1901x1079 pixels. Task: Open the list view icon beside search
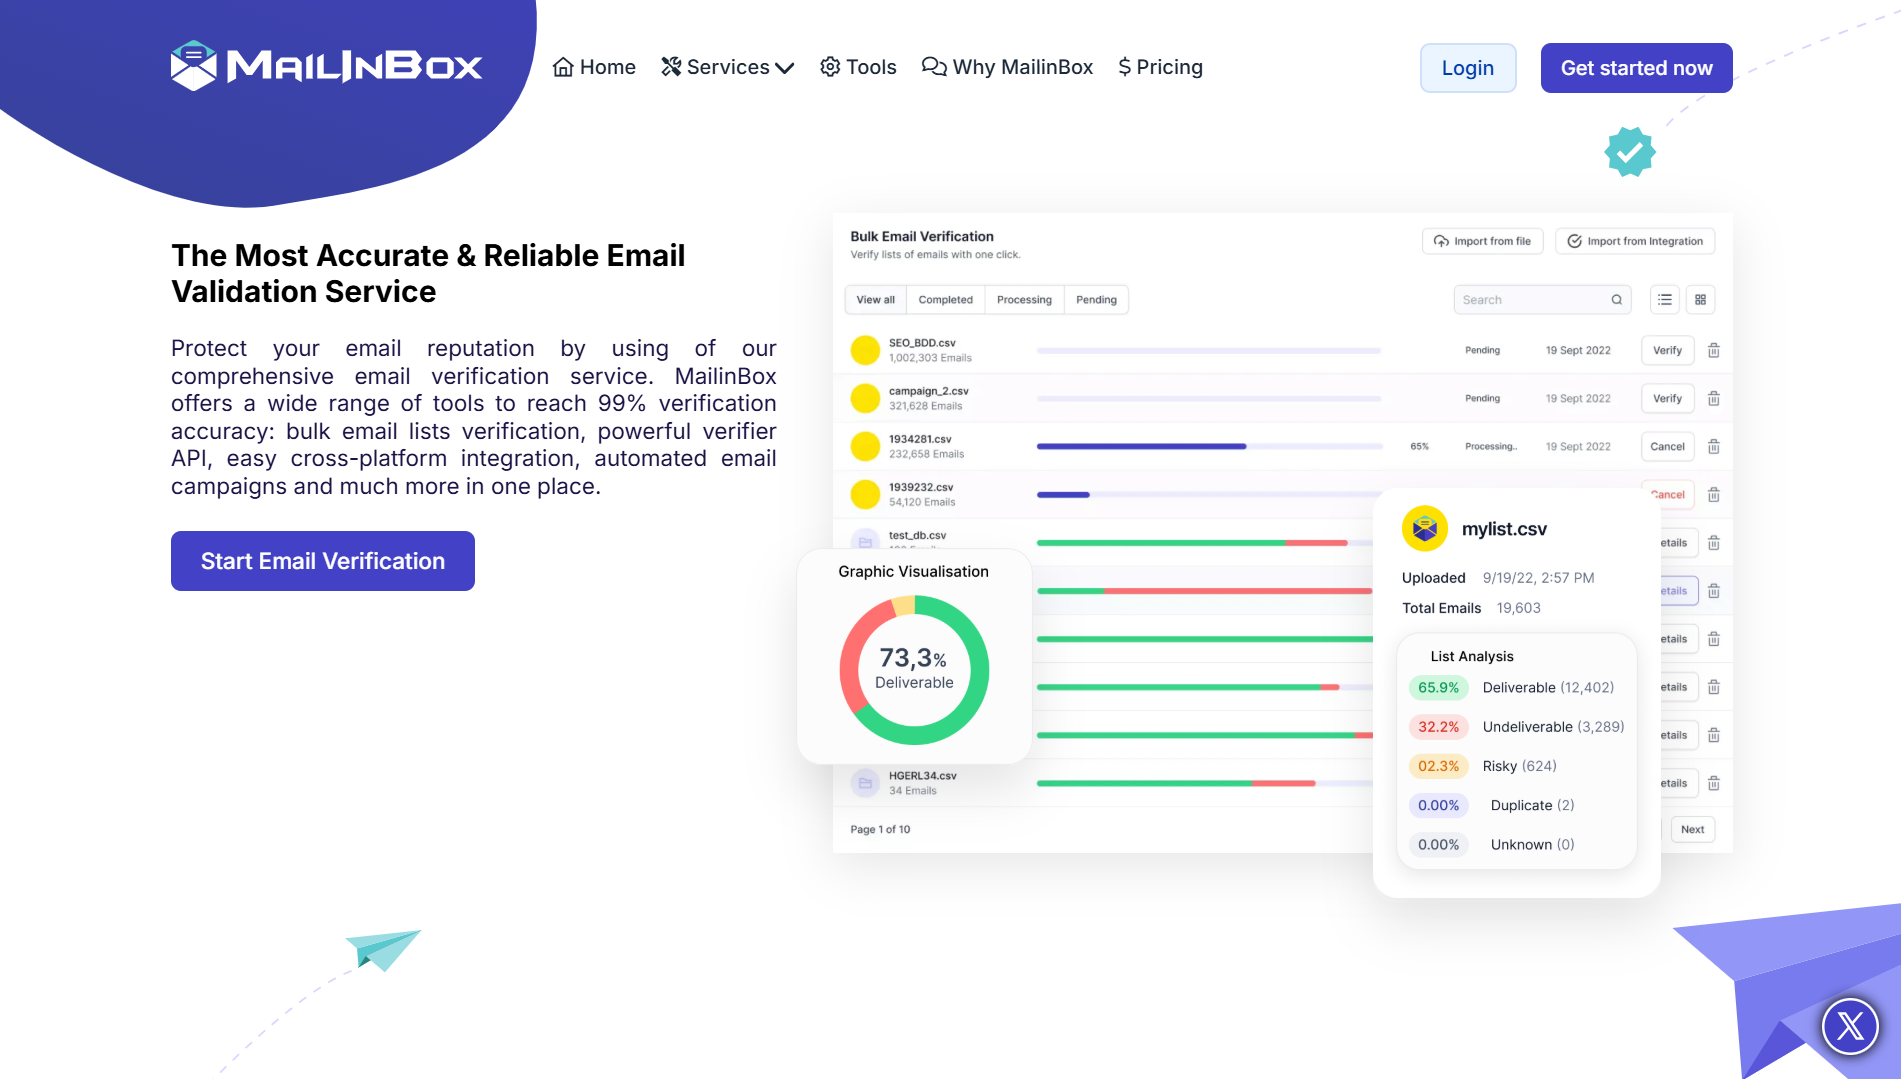tap(1664, 299)
